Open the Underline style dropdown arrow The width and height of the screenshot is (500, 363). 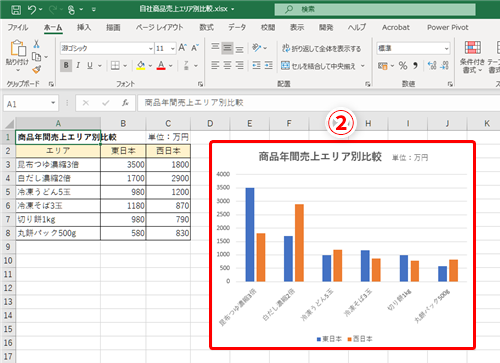point(99,66)
